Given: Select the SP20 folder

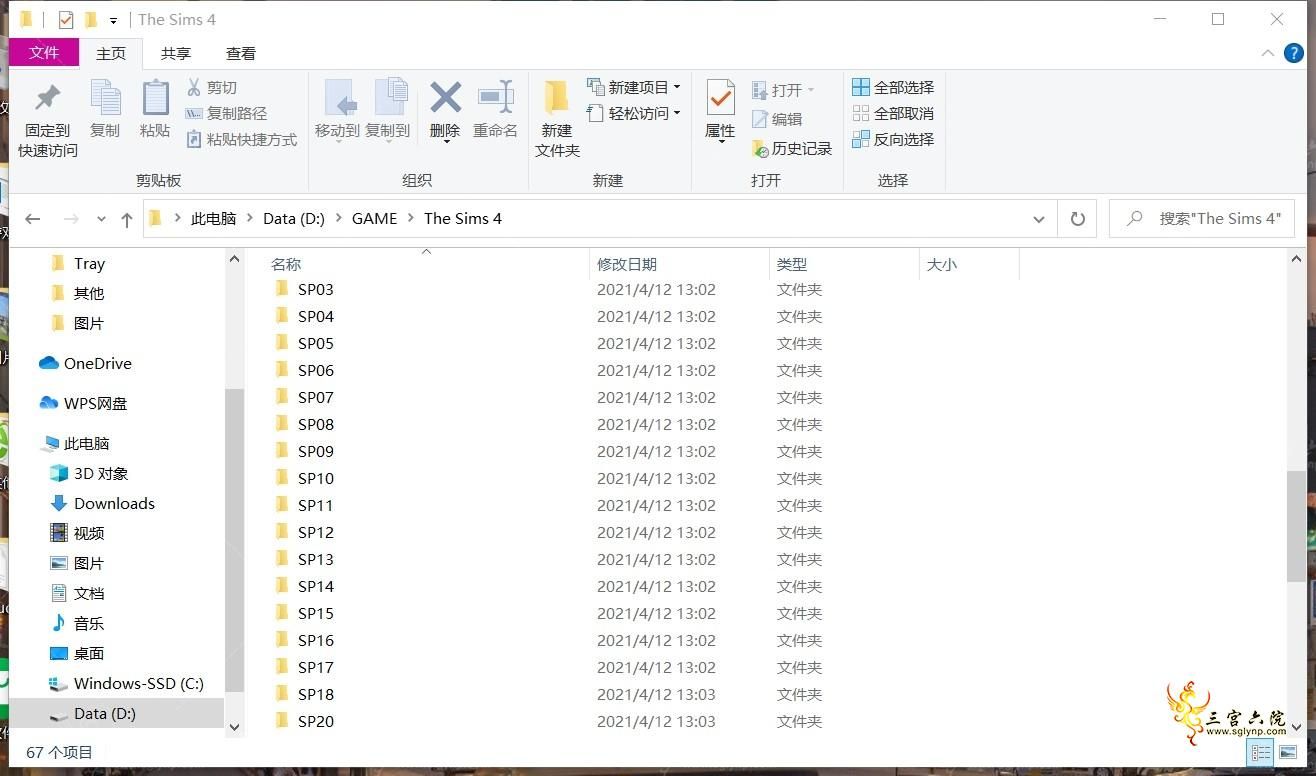Looking at the screenshot, I should pyautogui.click(x=304, y=721).
